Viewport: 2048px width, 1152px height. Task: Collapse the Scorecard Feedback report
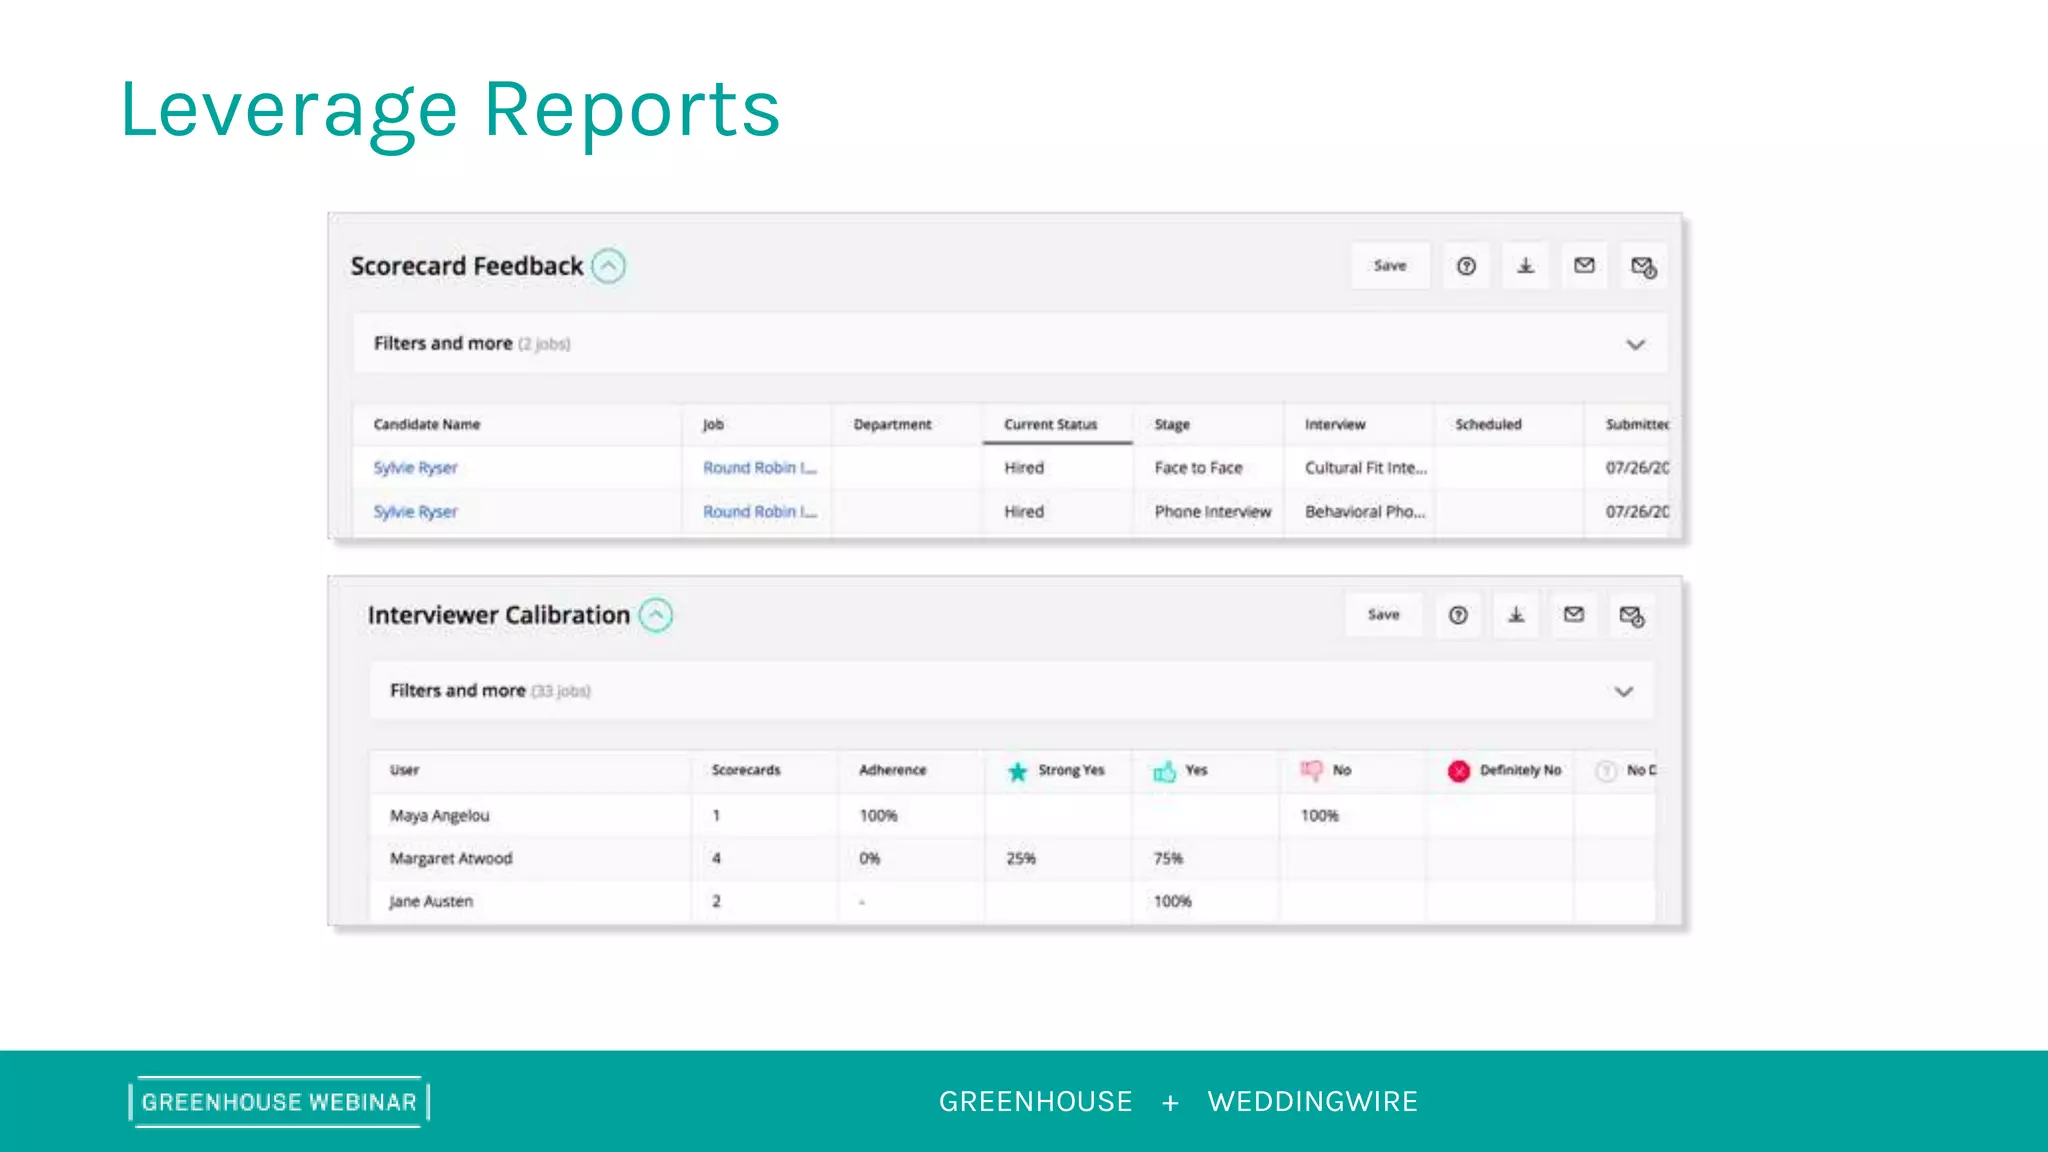[608, 266]
